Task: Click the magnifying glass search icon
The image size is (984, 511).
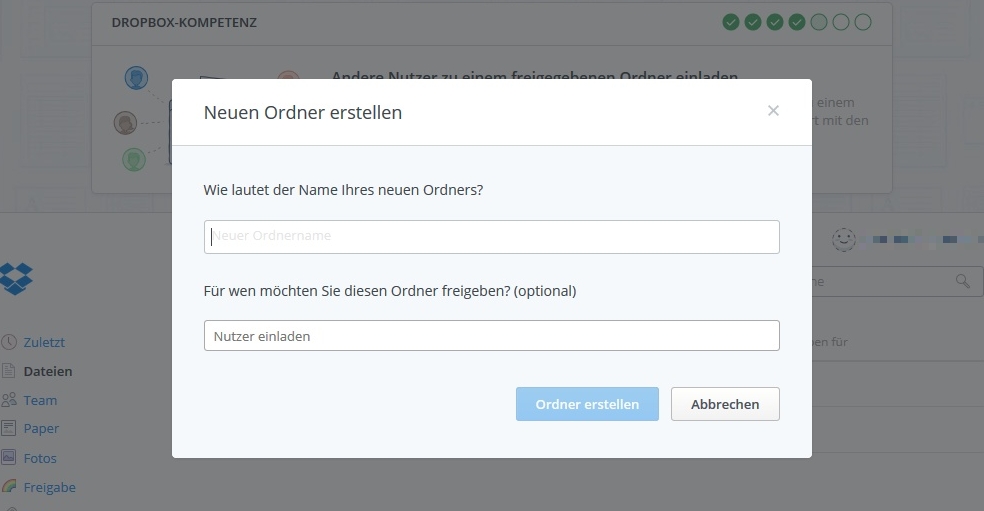Action: (962, 281)
